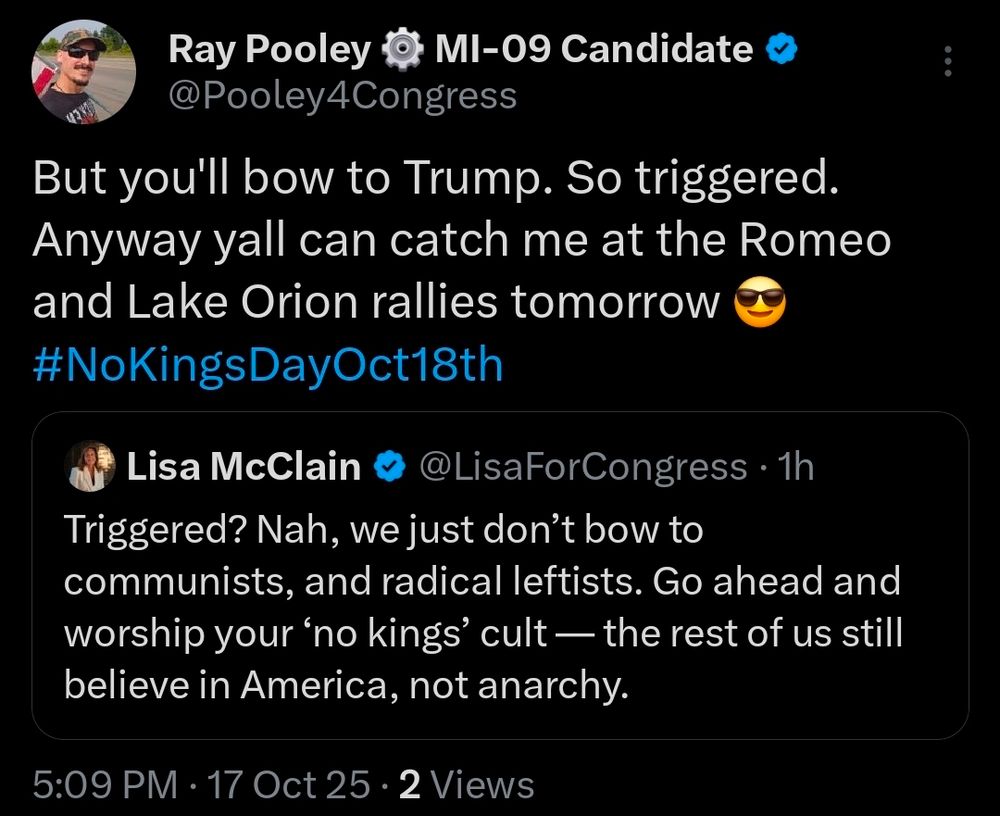The image size is (1000, 816).
Task: Open Lisa McClain's small avatar
Action: coord(90,467)
